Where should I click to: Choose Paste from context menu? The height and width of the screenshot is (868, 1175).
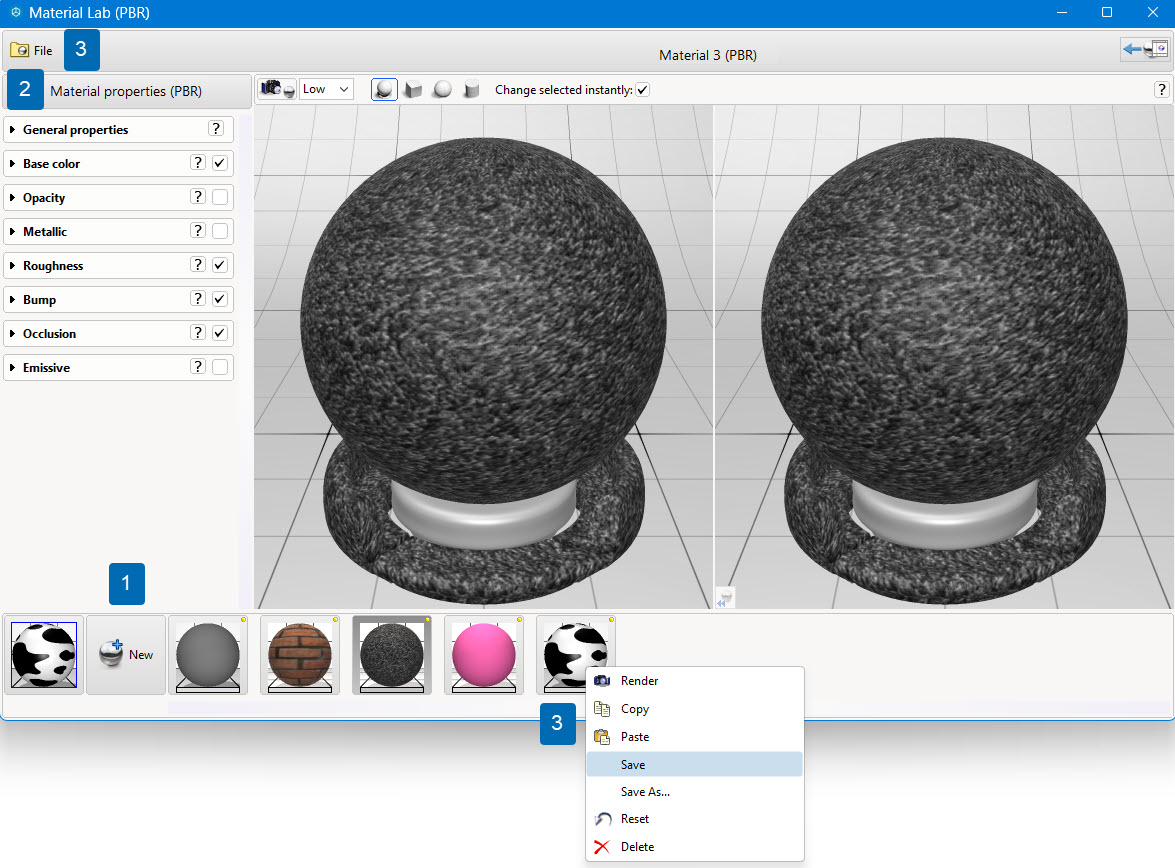[x=695, y=736]
